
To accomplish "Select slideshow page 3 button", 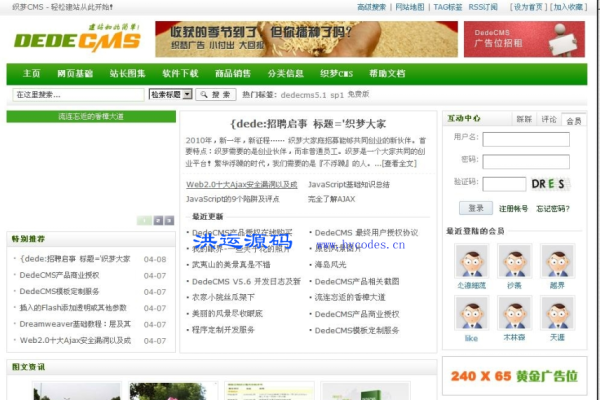I will coord(169,220).
